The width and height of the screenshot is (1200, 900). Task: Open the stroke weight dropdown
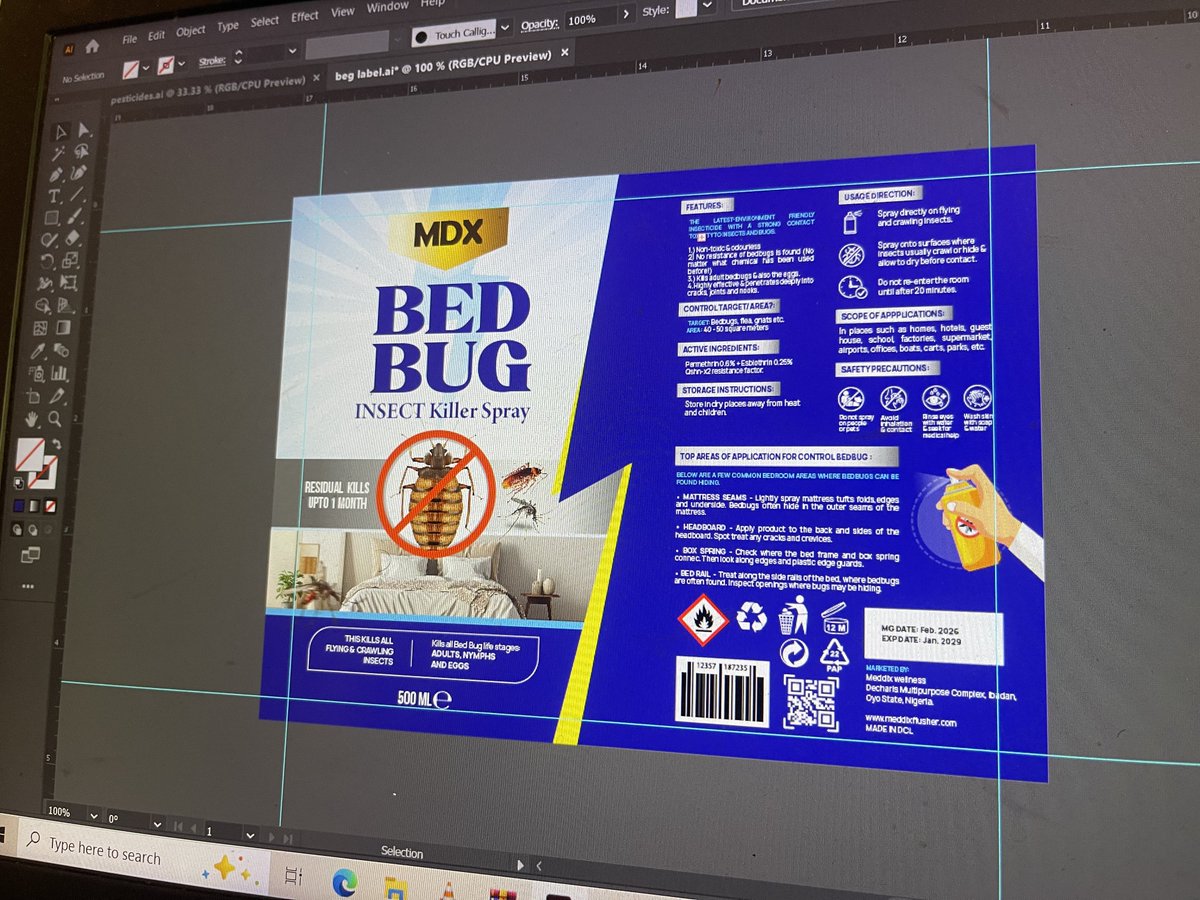pos(292,51)
